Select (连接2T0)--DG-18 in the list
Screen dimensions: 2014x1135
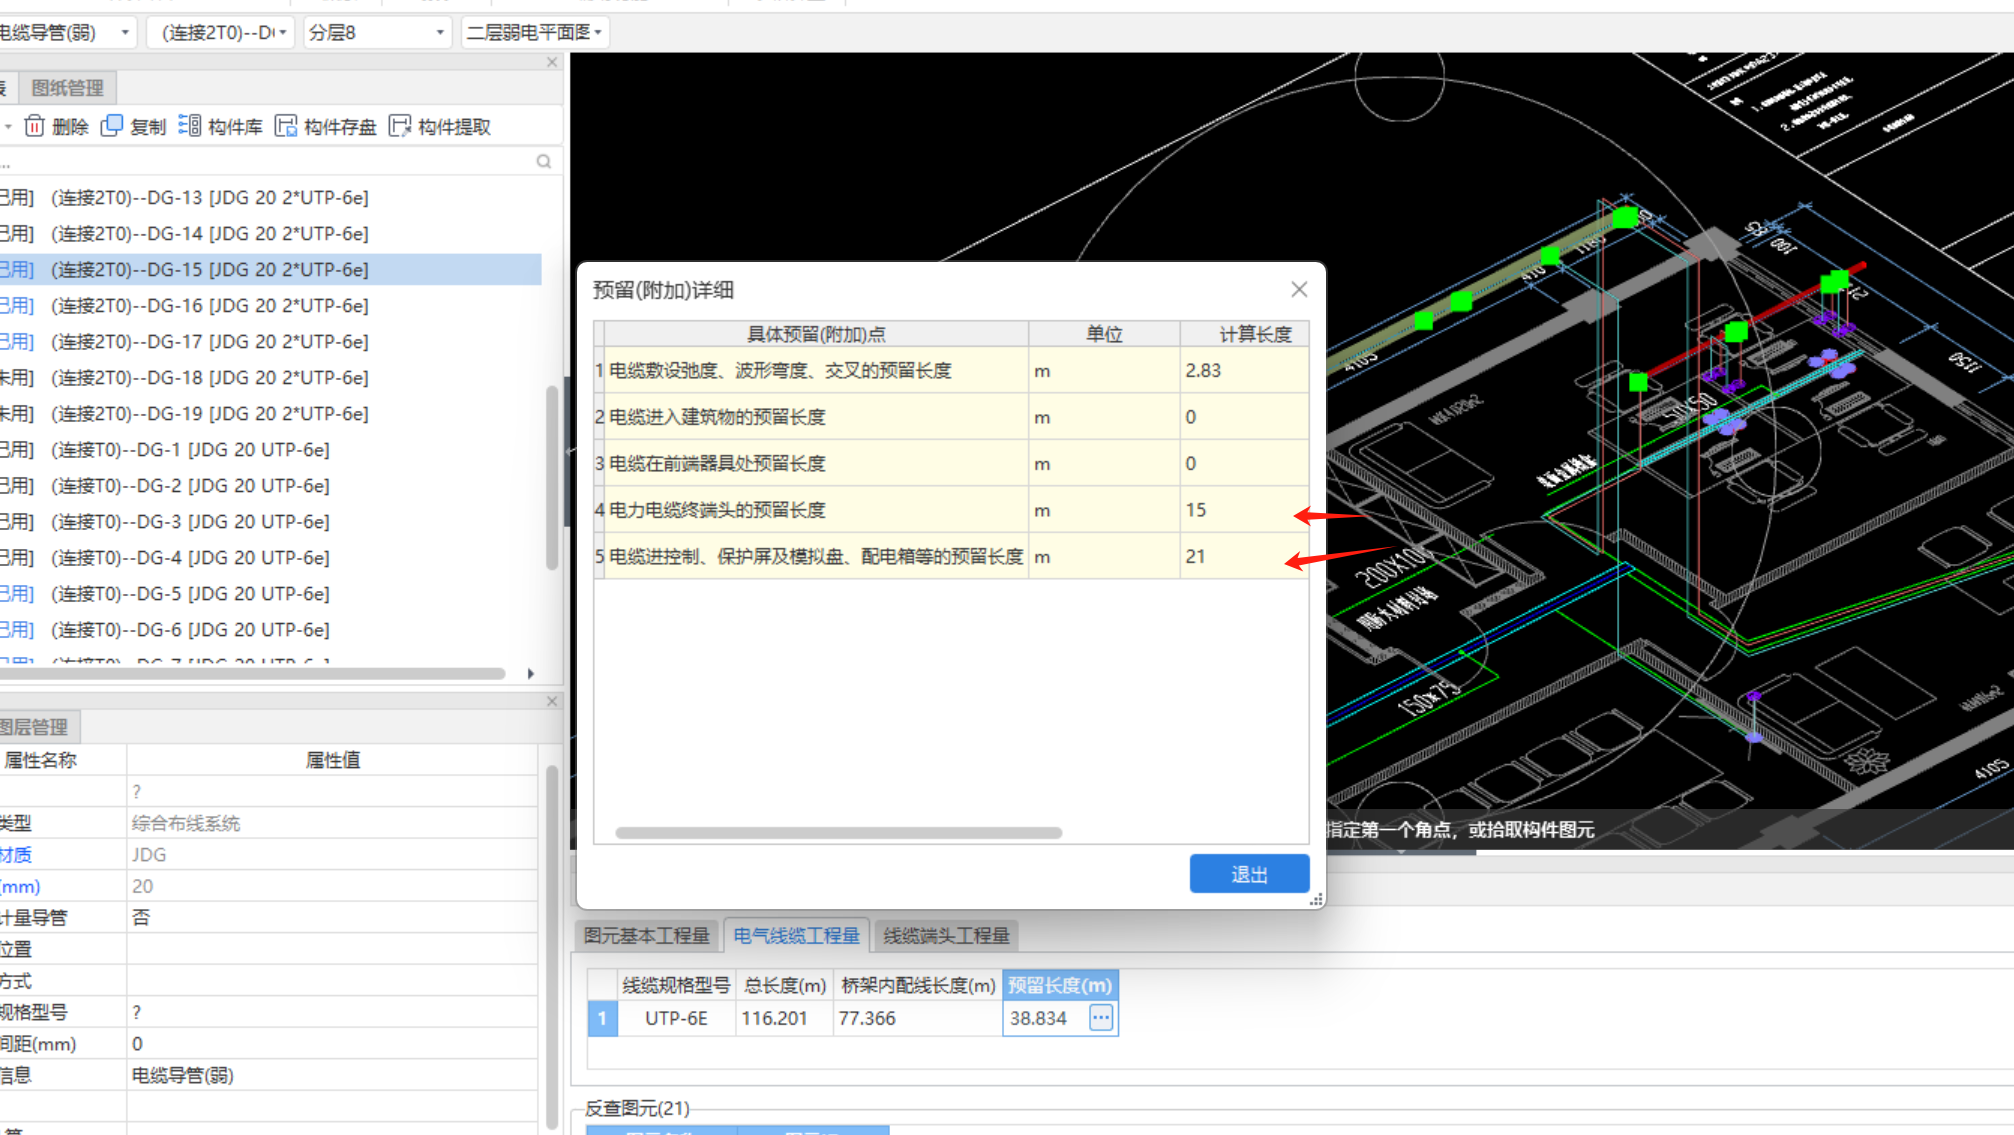tap(210, 377)
